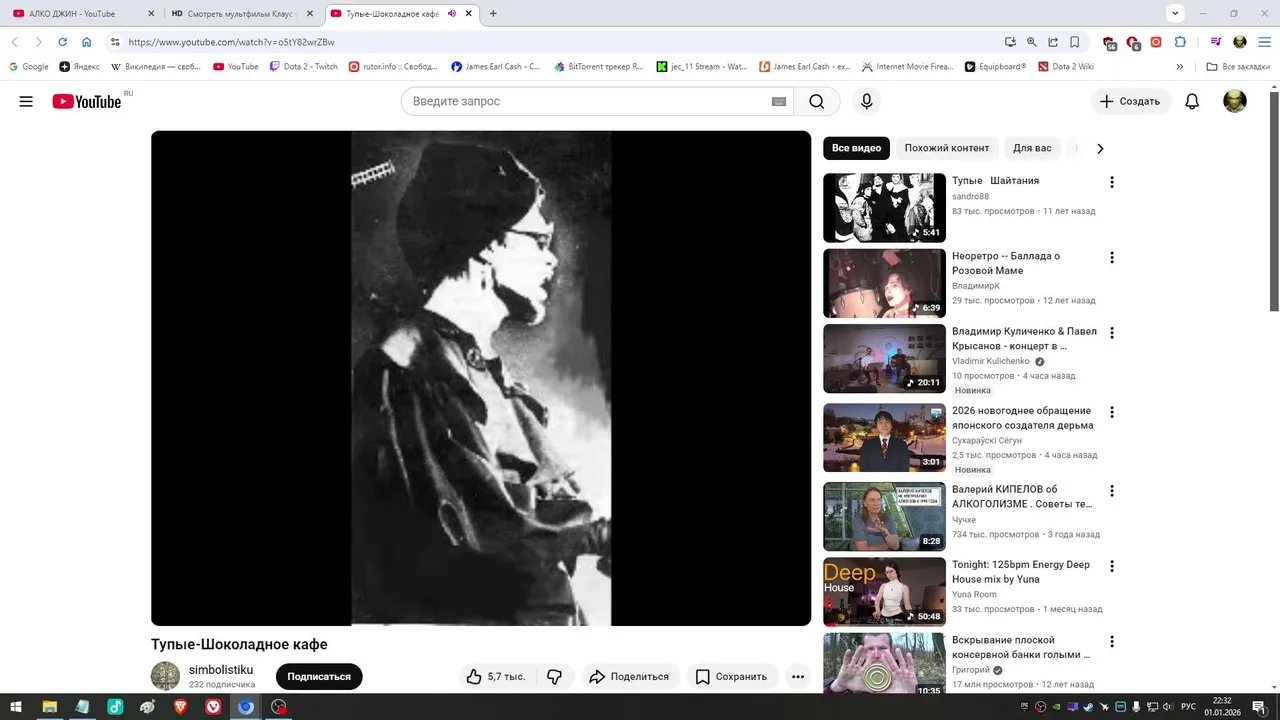
Task: Switch to the АЛКО ДЖИН YouTube tab
Action: [81, 13]
